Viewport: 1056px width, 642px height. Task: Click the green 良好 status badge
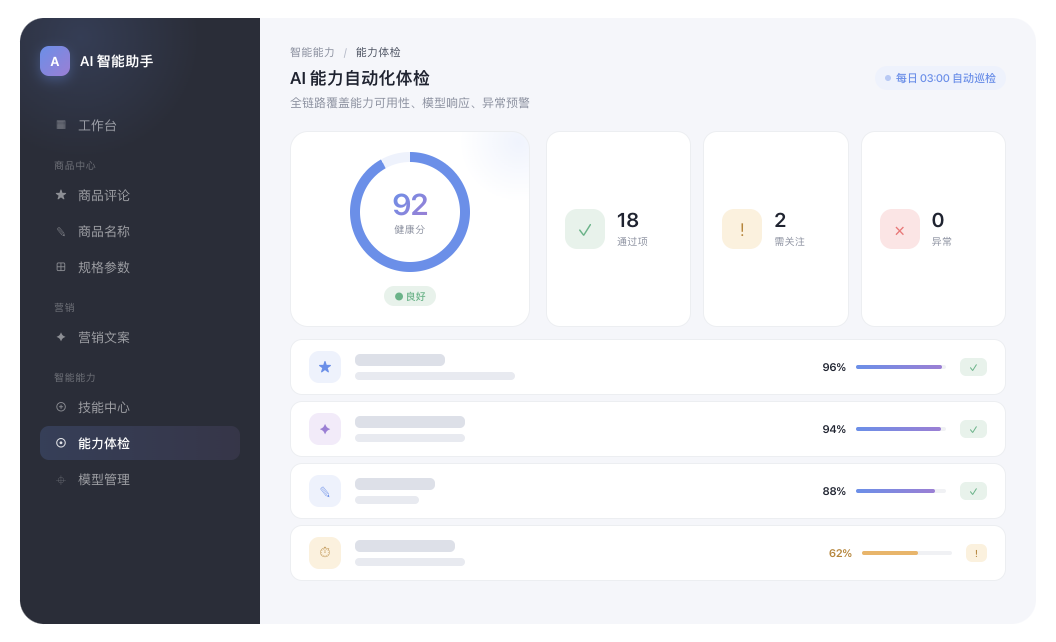click(x=409, y=296)
